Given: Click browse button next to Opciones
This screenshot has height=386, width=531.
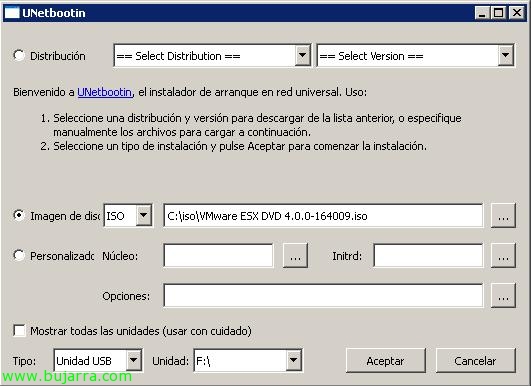Looking at the screenshot, I should [x=503, y=296].
